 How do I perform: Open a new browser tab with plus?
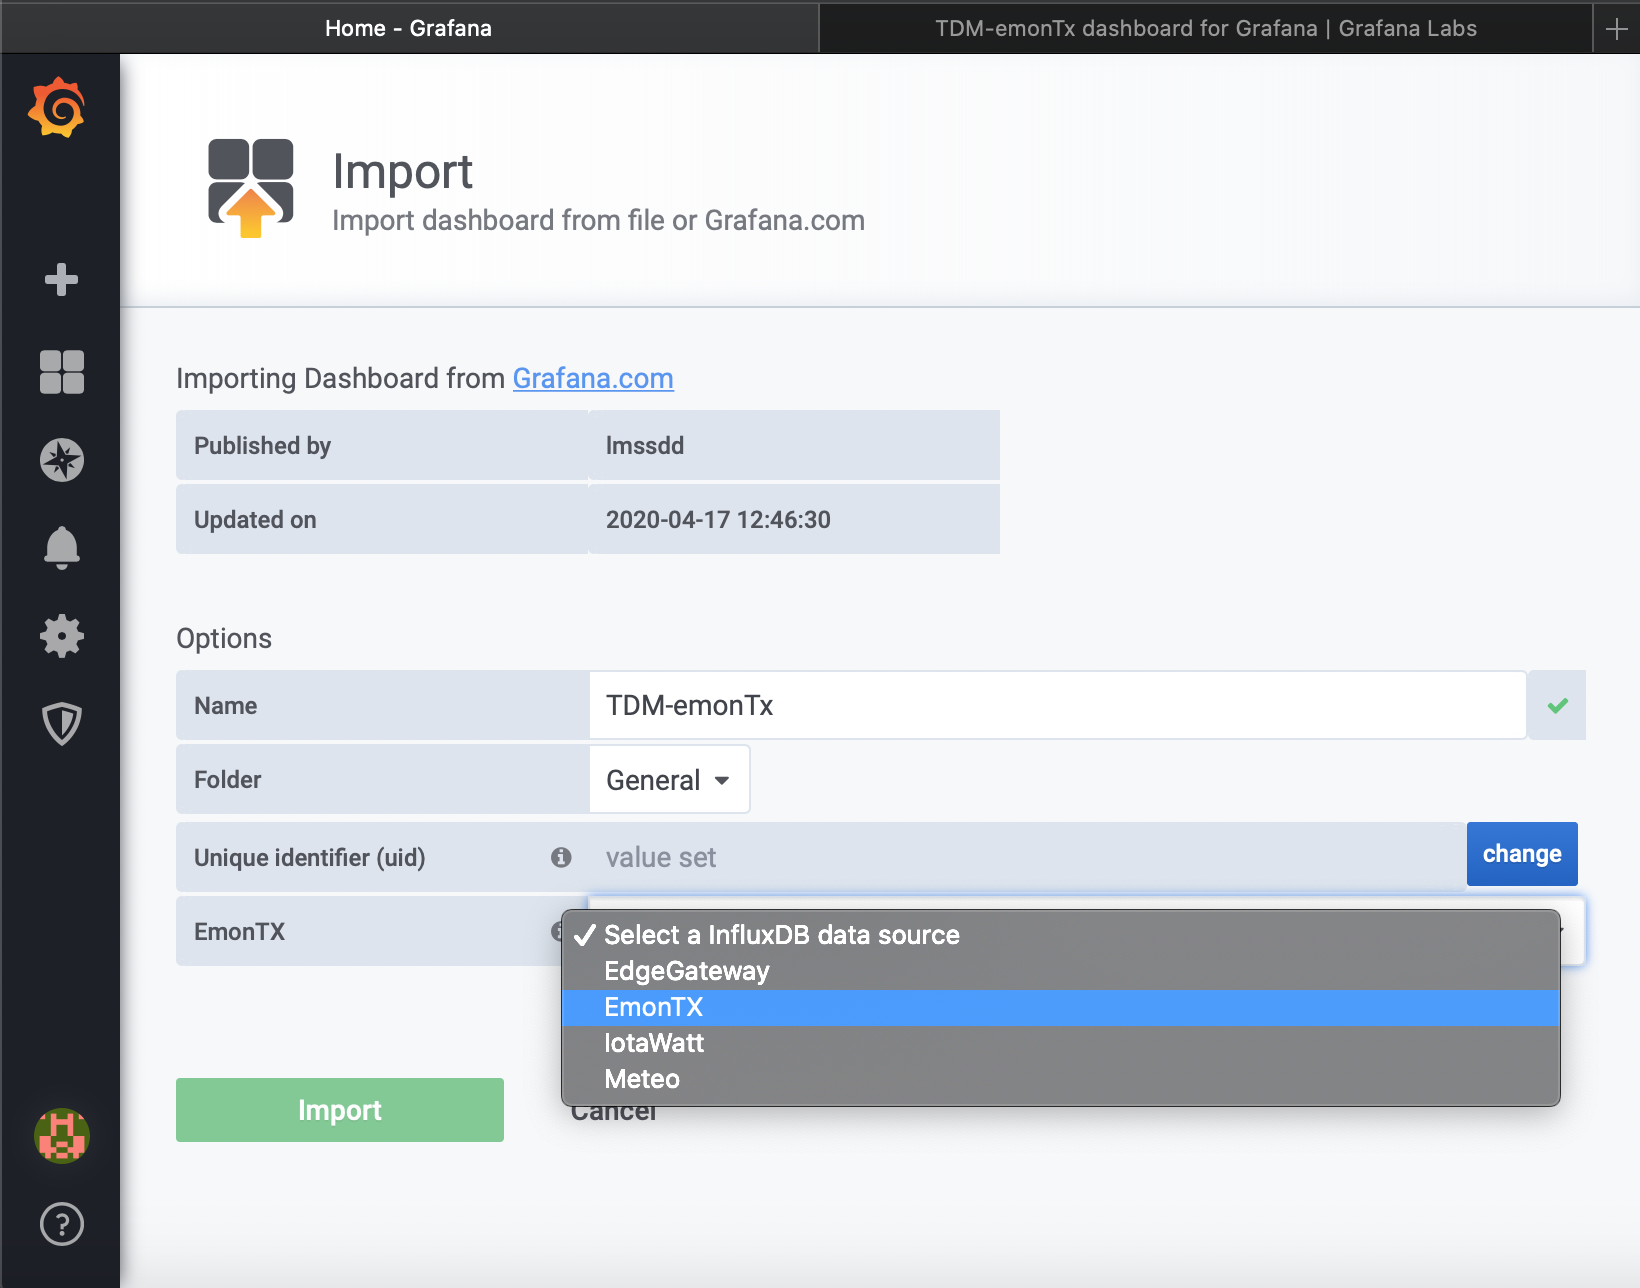coord(1616,28)
